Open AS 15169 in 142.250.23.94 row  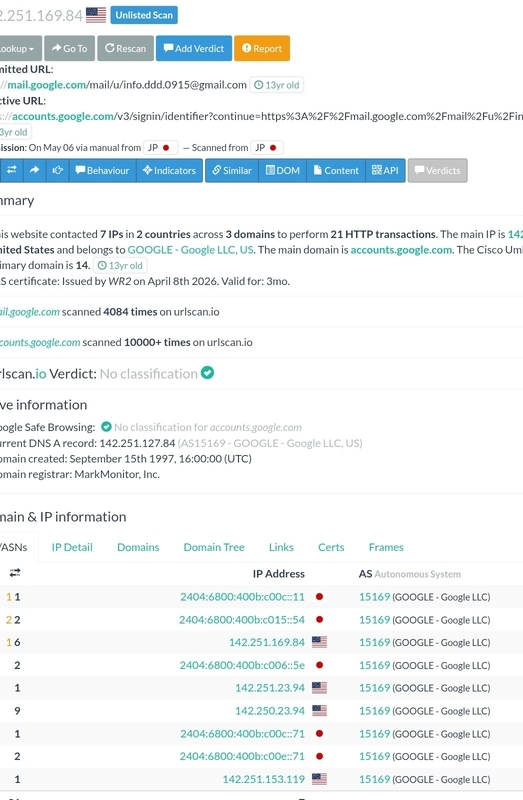point(375,711)
